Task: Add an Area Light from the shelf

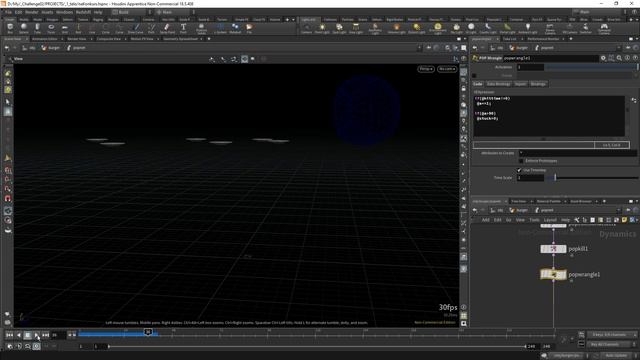Action: tap(356, 28)
